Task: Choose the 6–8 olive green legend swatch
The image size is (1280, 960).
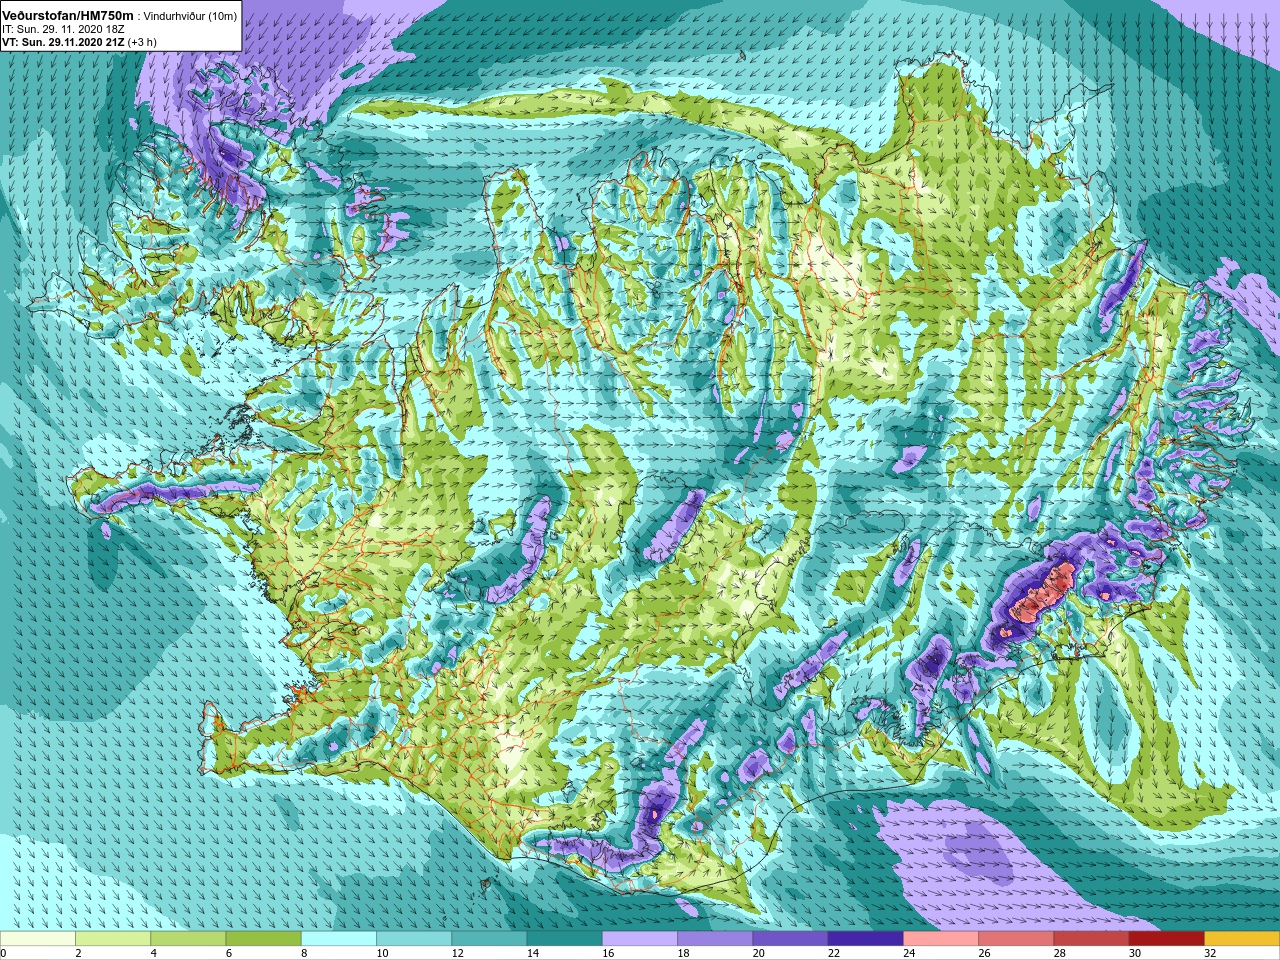Action: click(x=263, y=939)
